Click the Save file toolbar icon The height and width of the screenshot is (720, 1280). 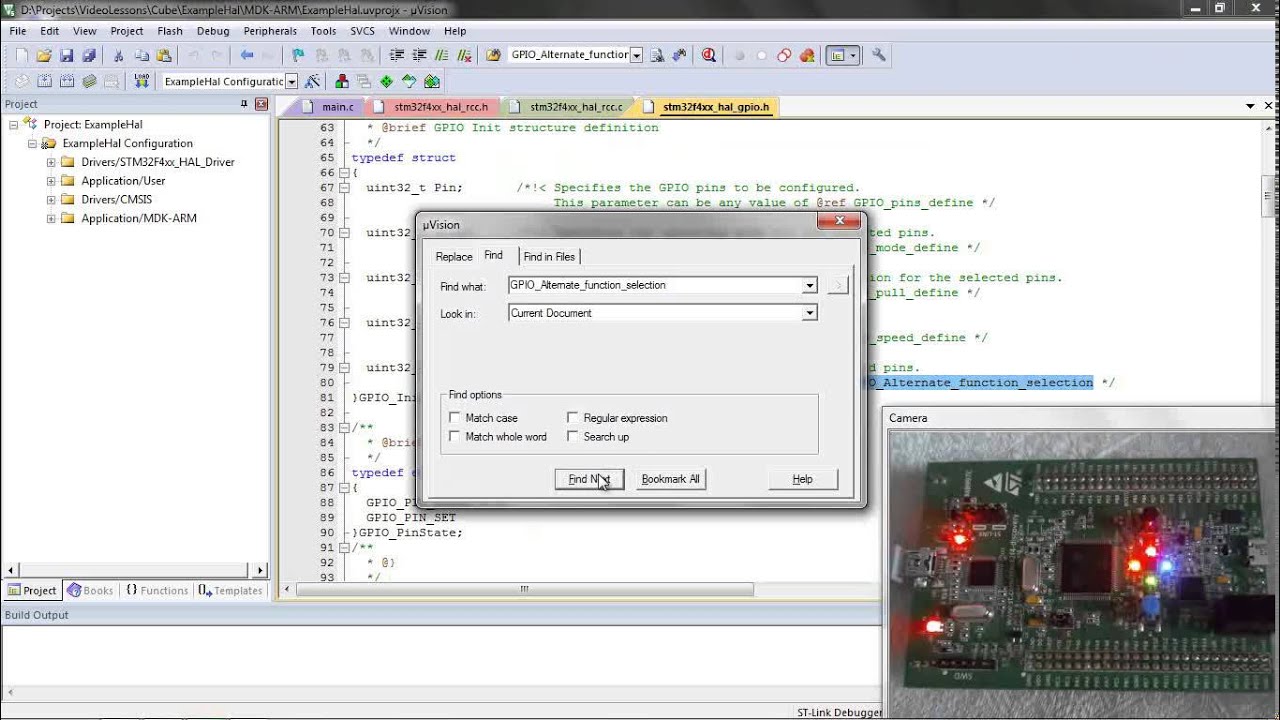tap(66, 56)
